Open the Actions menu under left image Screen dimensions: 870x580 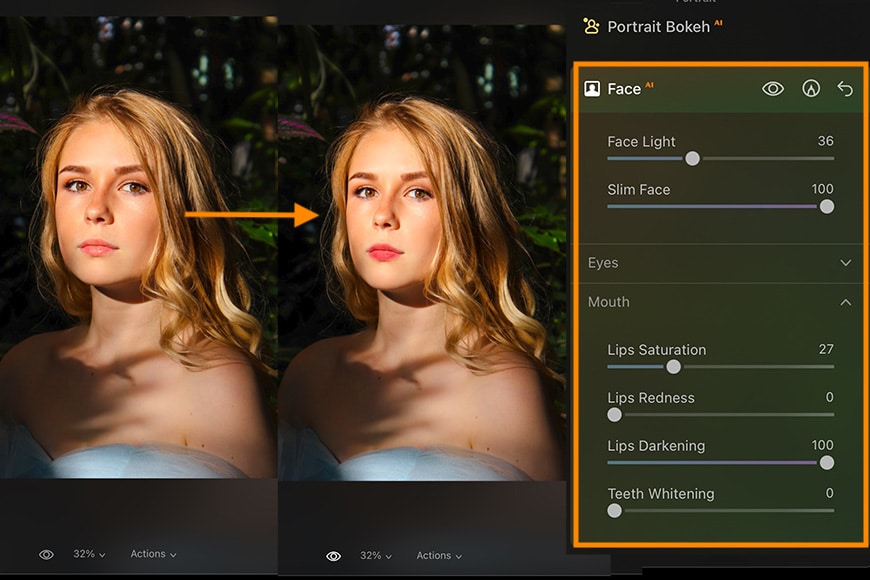coord(153,554)
